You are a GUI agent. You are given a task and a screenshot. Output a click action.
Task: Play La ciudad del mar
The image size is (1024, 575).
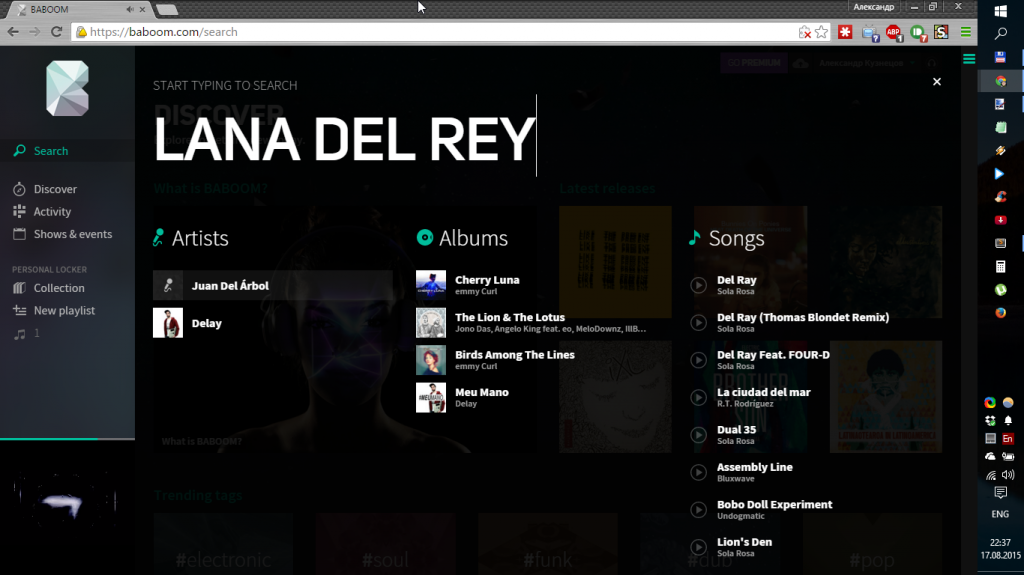coord(698,397)
